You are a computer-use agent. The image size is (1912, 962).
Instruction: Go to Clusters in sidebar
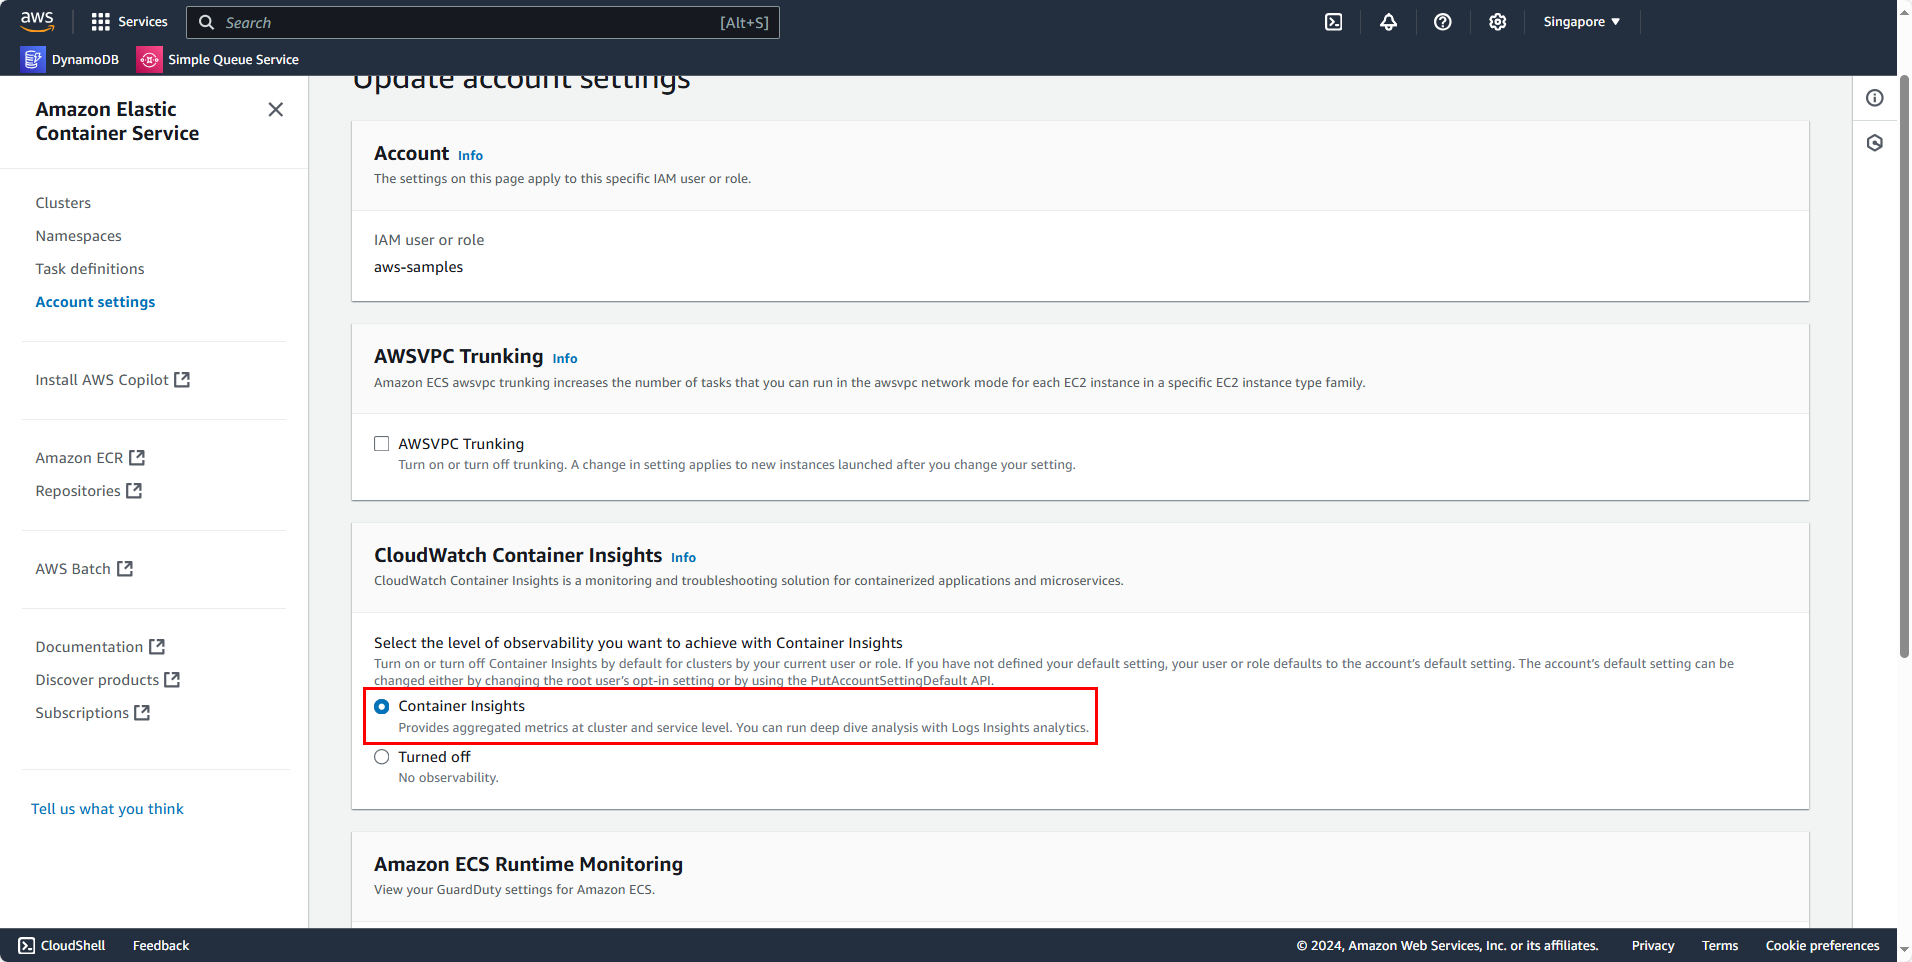(x=63, y=203)
